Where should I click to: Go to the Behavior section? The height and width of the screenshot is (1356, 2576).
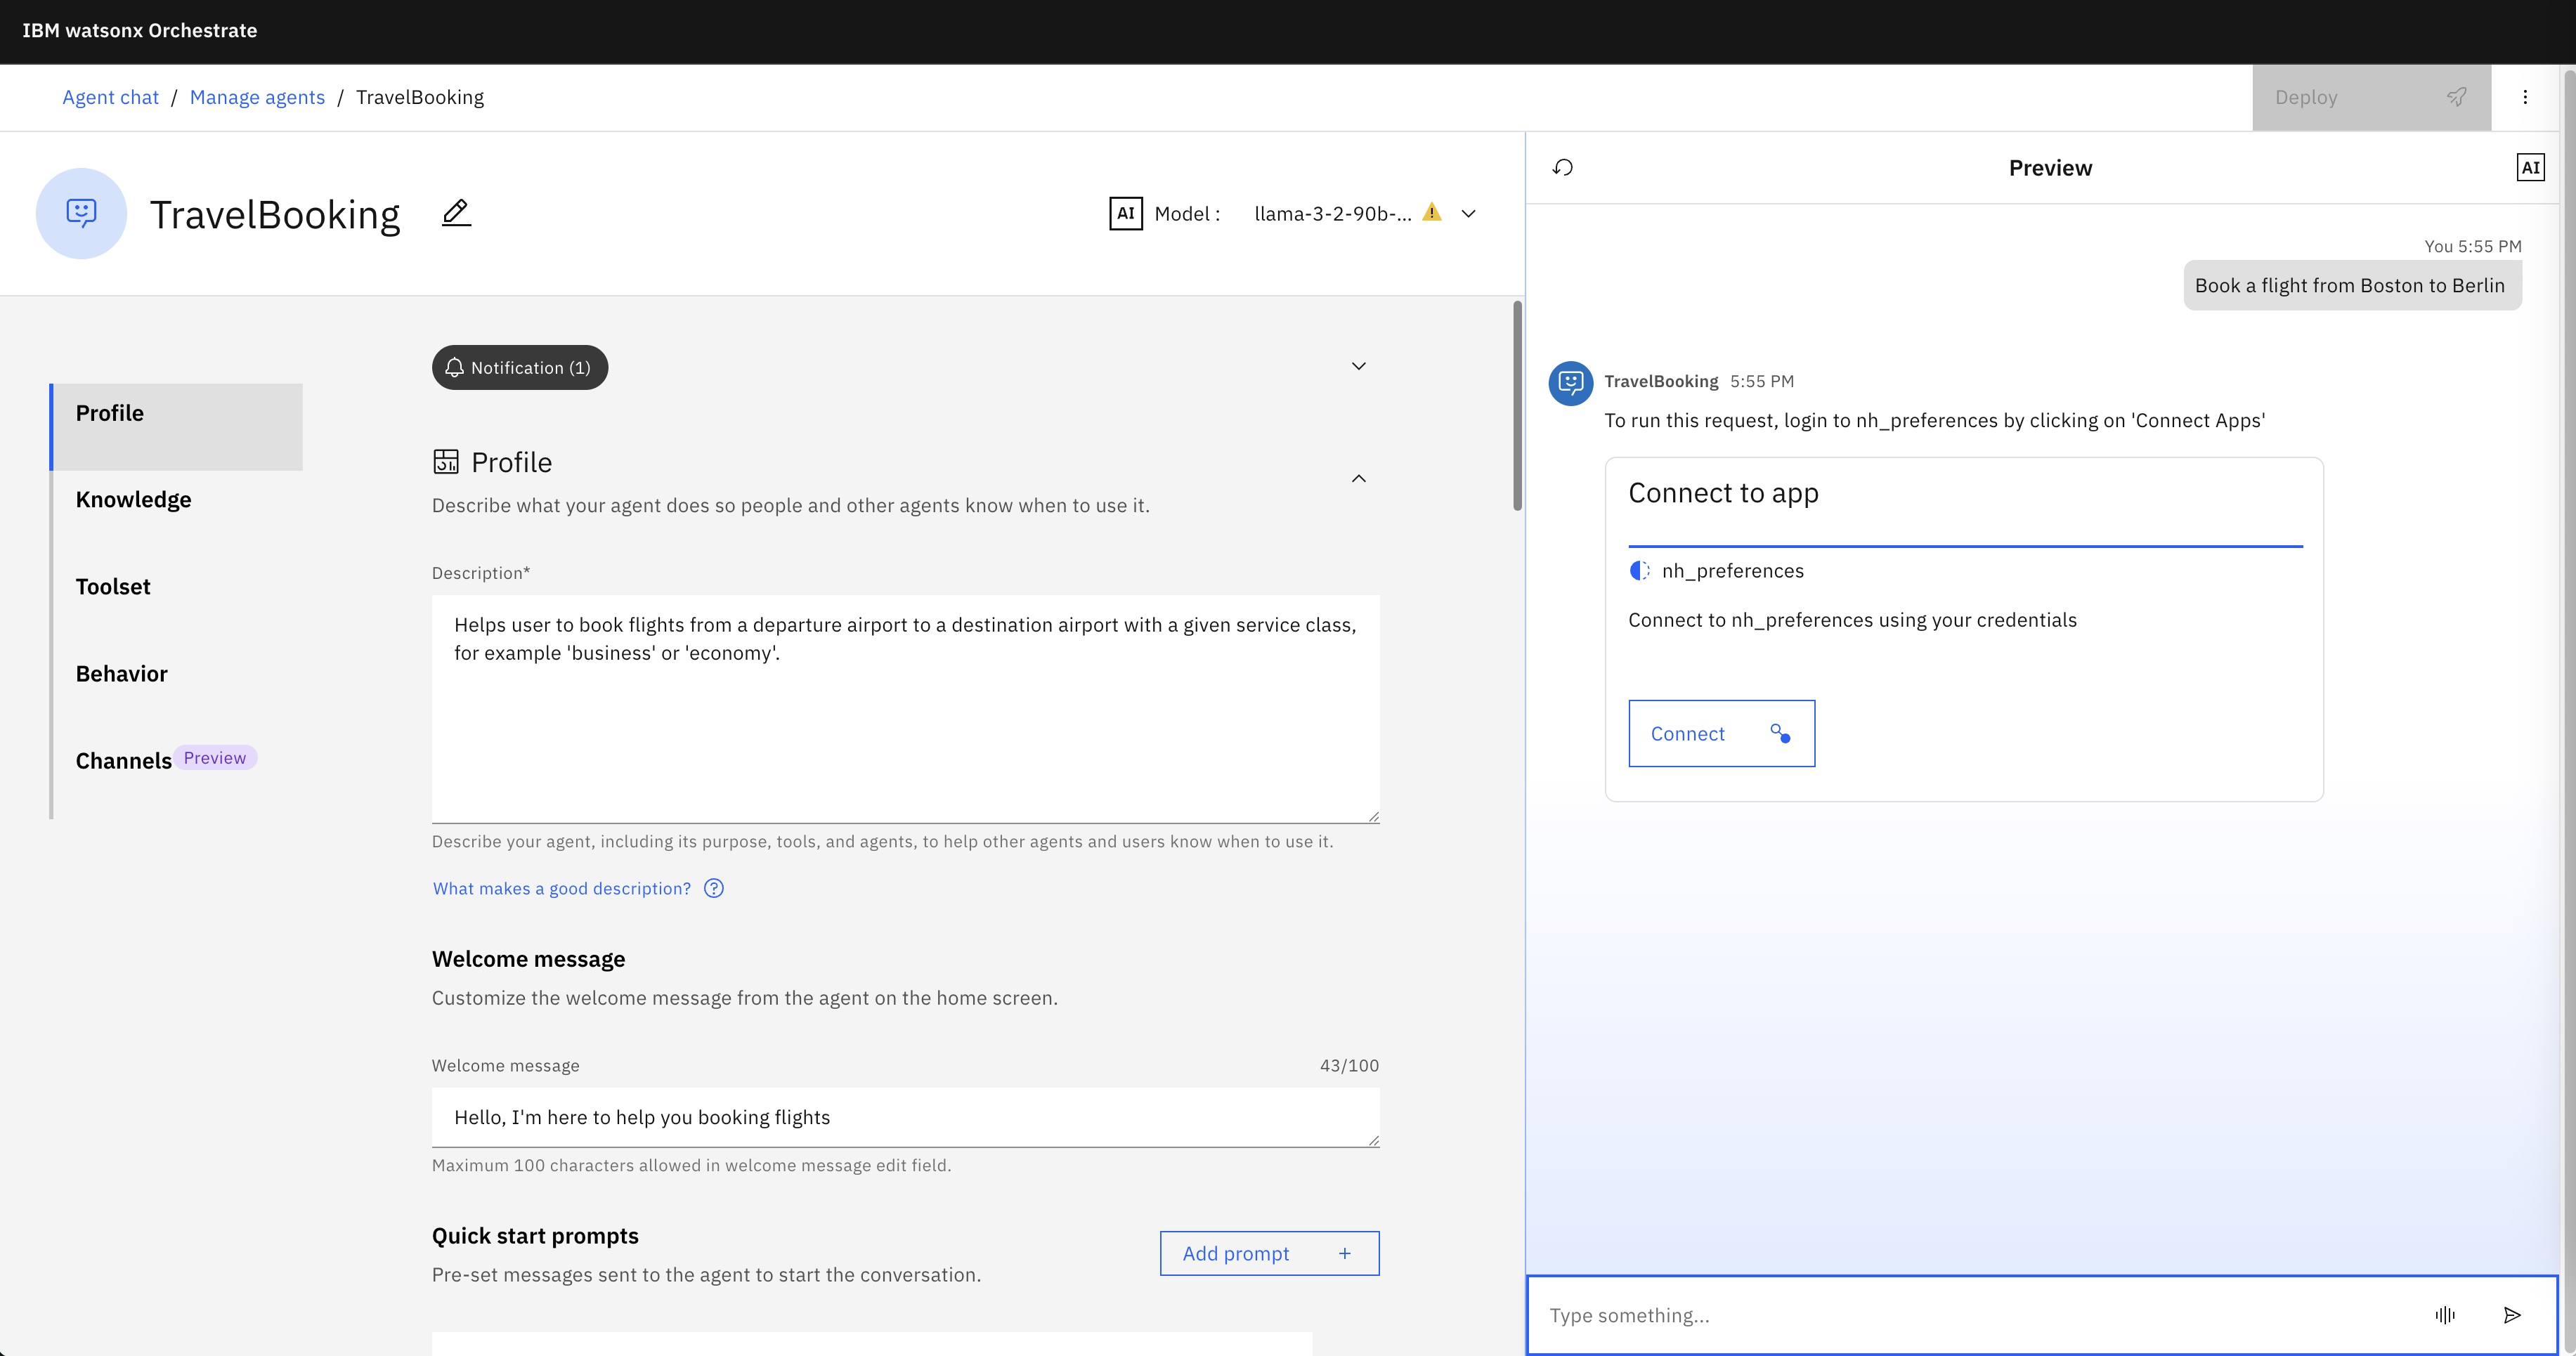(121, 674)
